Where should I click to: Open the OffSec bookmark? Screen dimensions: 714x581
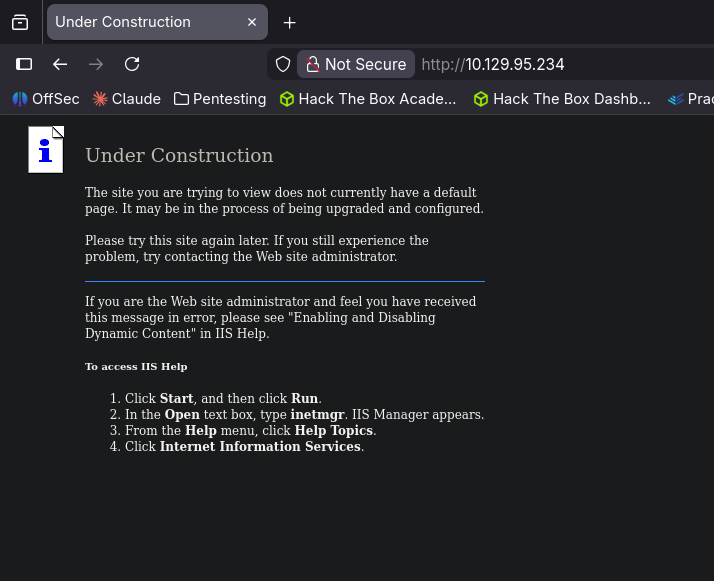click(46, 99)
